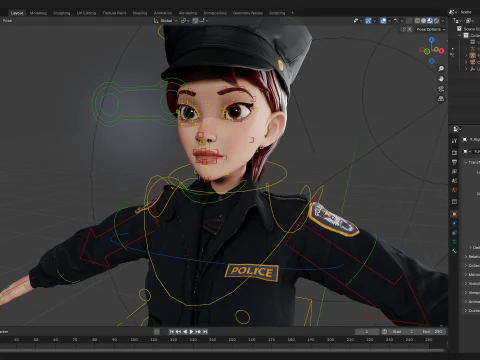The height and width of the screenshot is (360, 480).
Task: Toggle camera view icon
Action: (441, 89)
